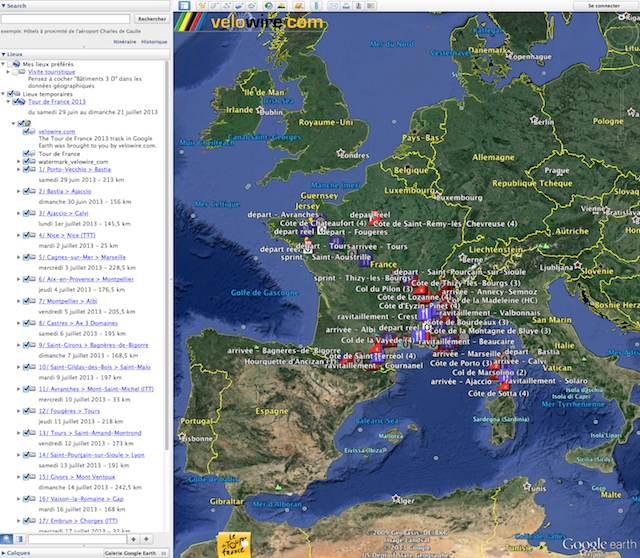This screenshot has height=558, width=640.
Task: Click the search magnifier icon below the places list
Action: pos(7,539)
